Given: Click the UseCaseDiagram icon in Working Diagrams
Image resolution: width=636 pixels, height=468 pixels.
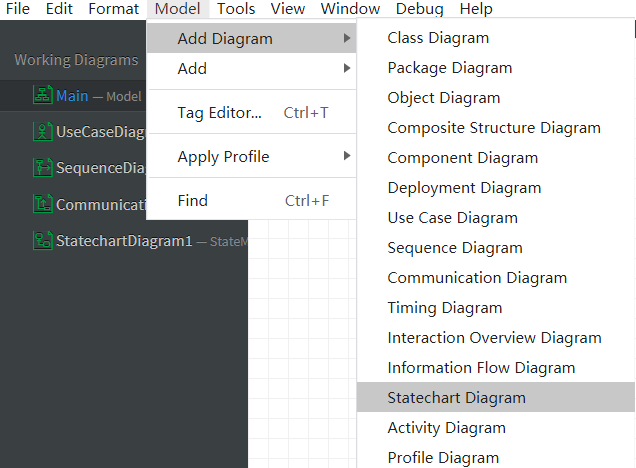Looking at the screenshot, I should point(42,131).
